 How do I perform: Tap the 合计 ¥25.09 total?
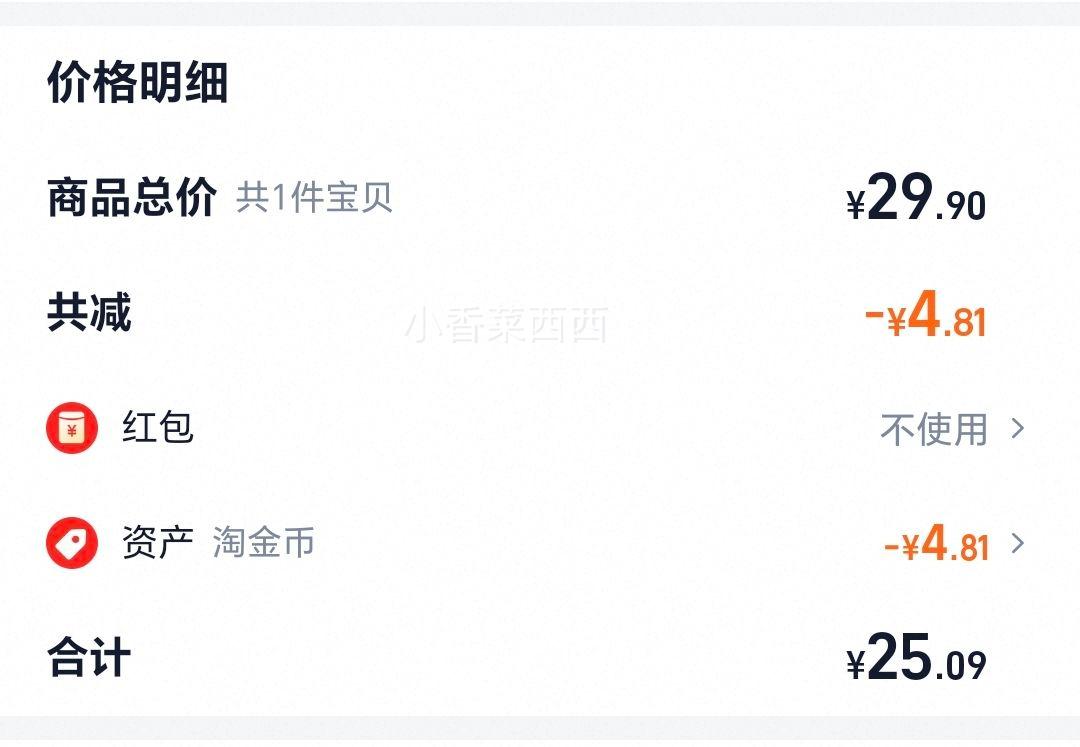pos(916,657)
